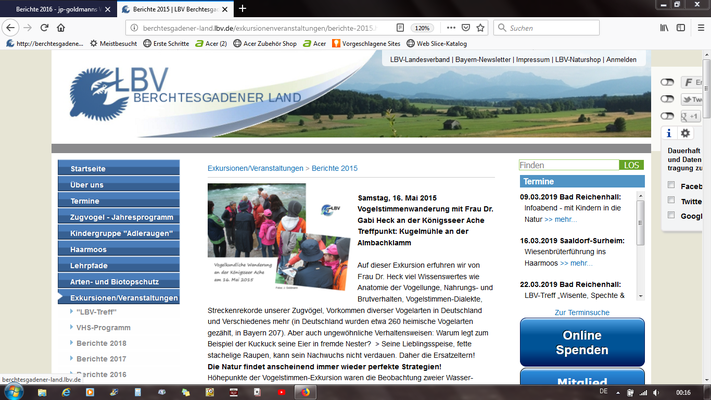Open page actions three-dot menu

(451, 28)
